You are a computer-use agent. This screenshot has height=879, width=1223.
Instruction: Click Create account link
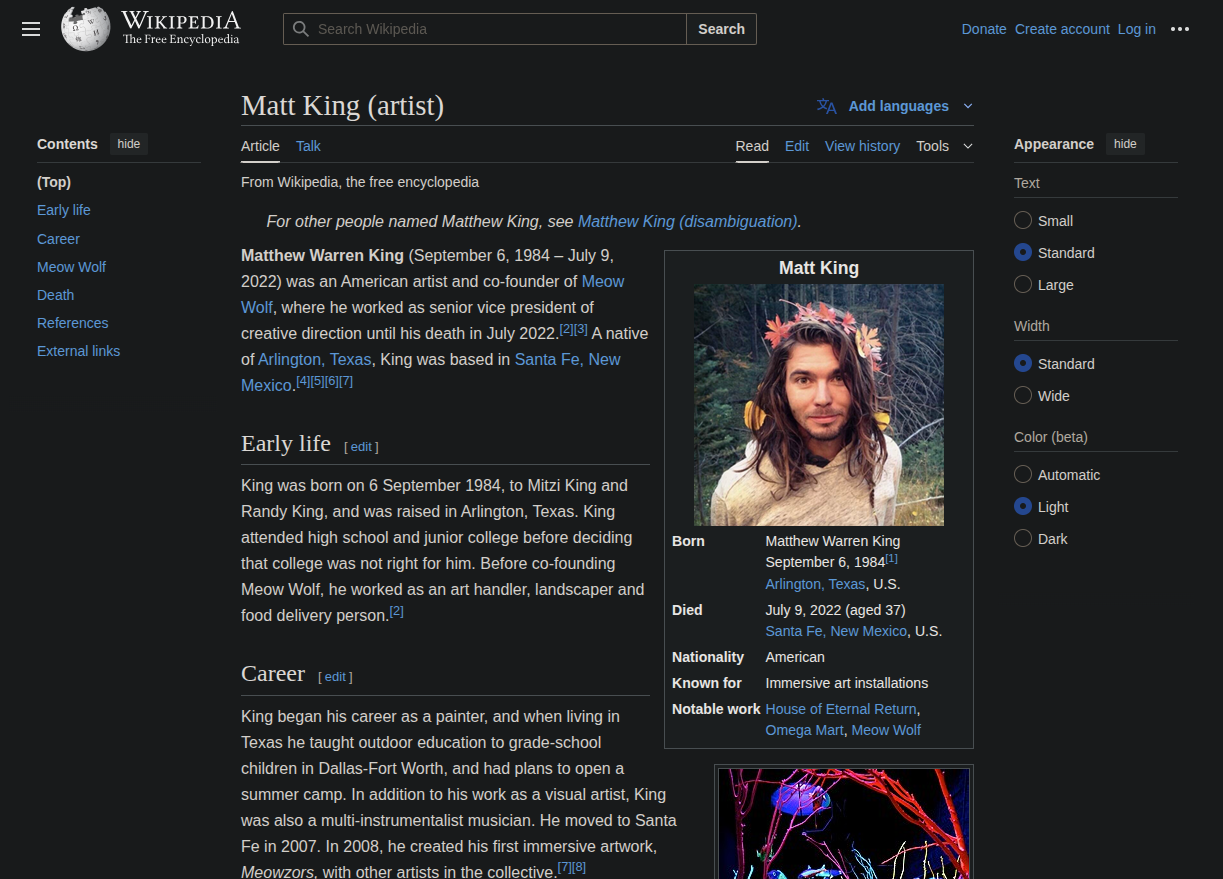1062,29
